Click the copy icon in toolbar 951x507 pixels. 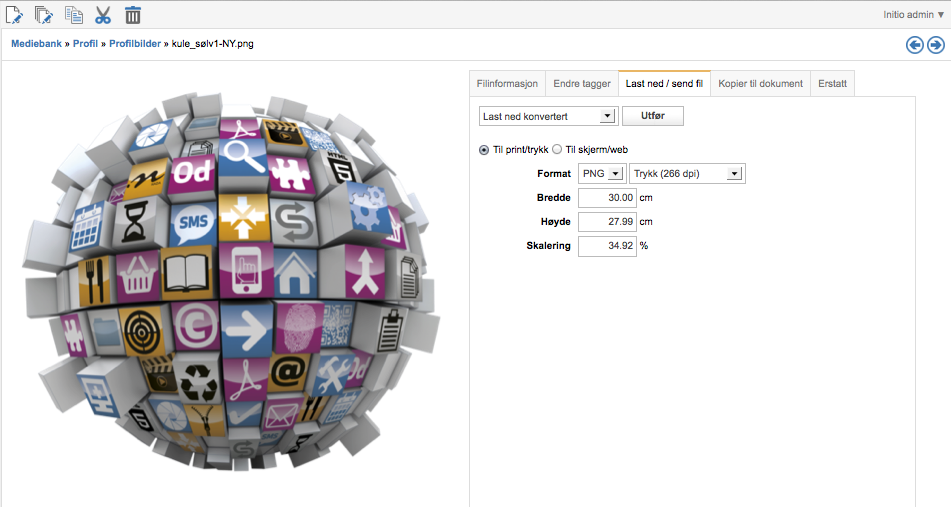[73, 14]
